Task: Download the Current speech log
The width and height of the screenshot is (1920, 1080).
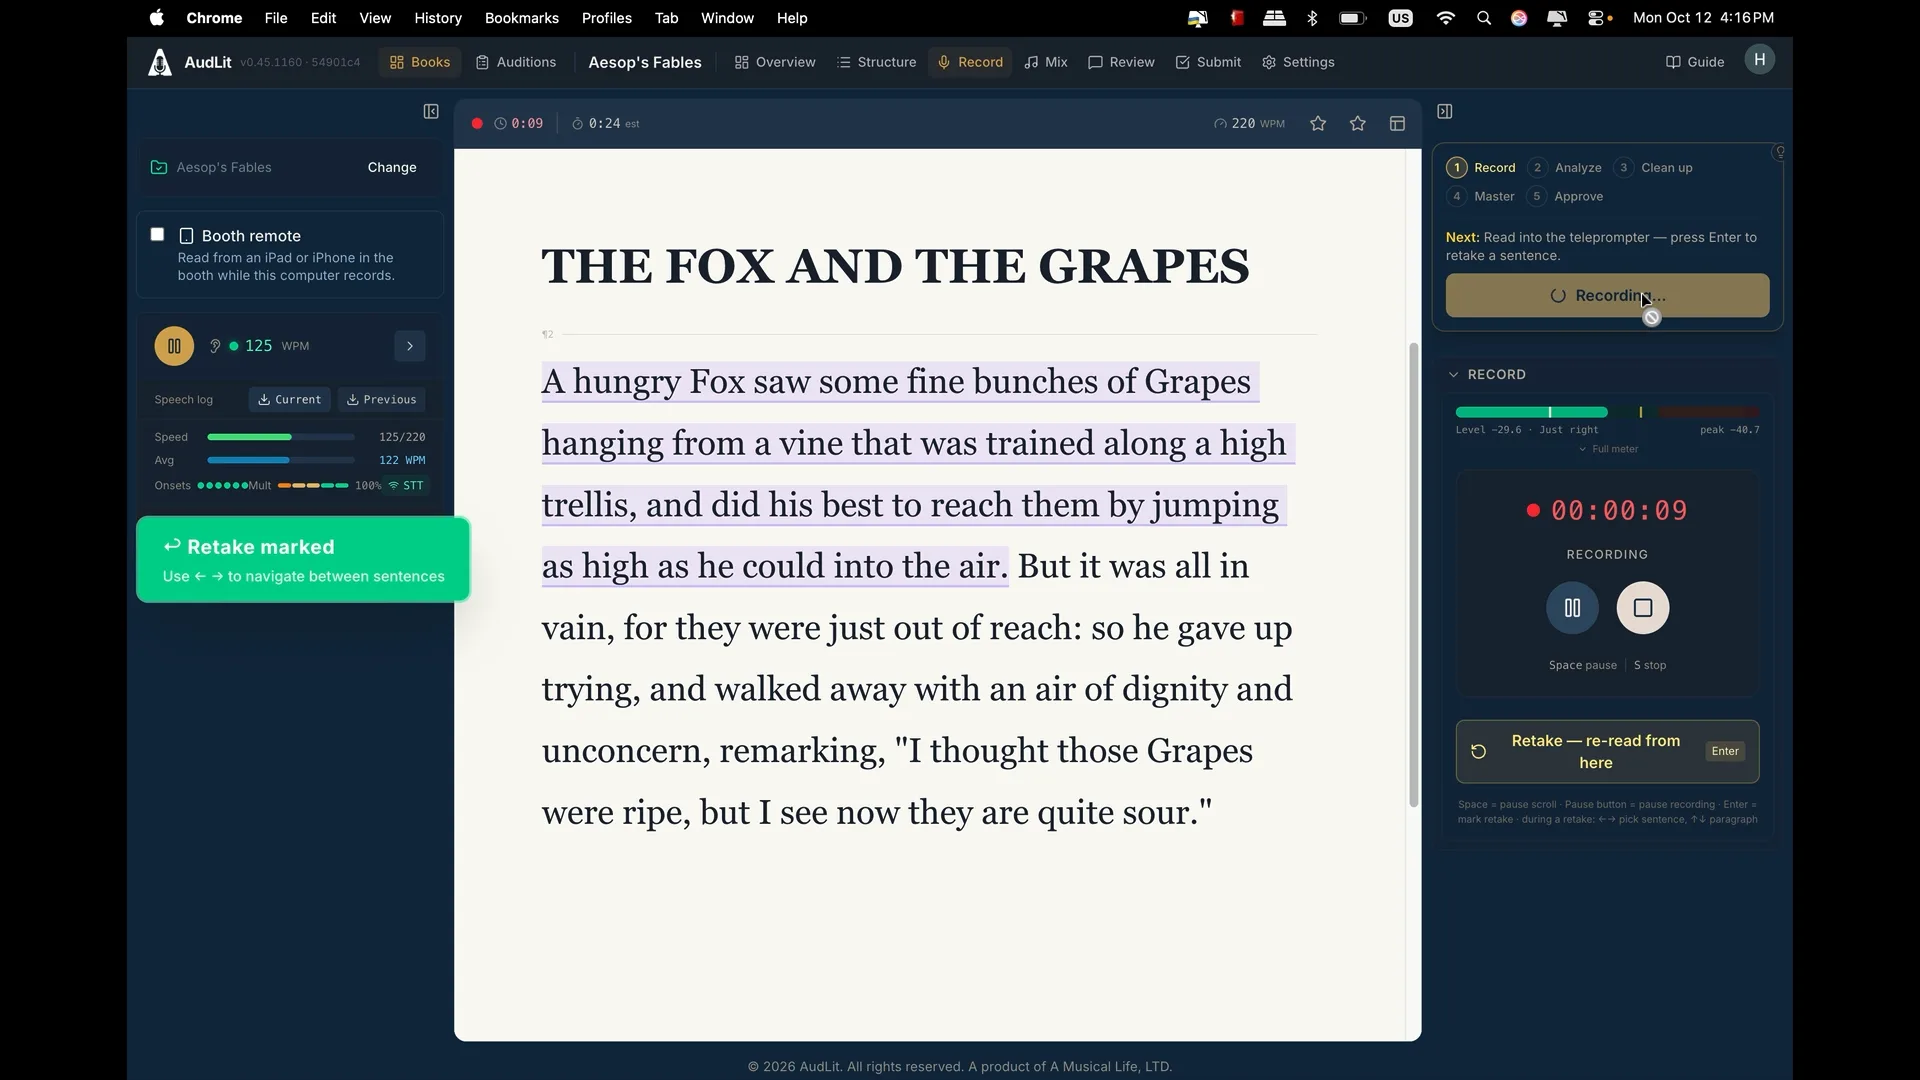Action: click(x=289, y=400)
